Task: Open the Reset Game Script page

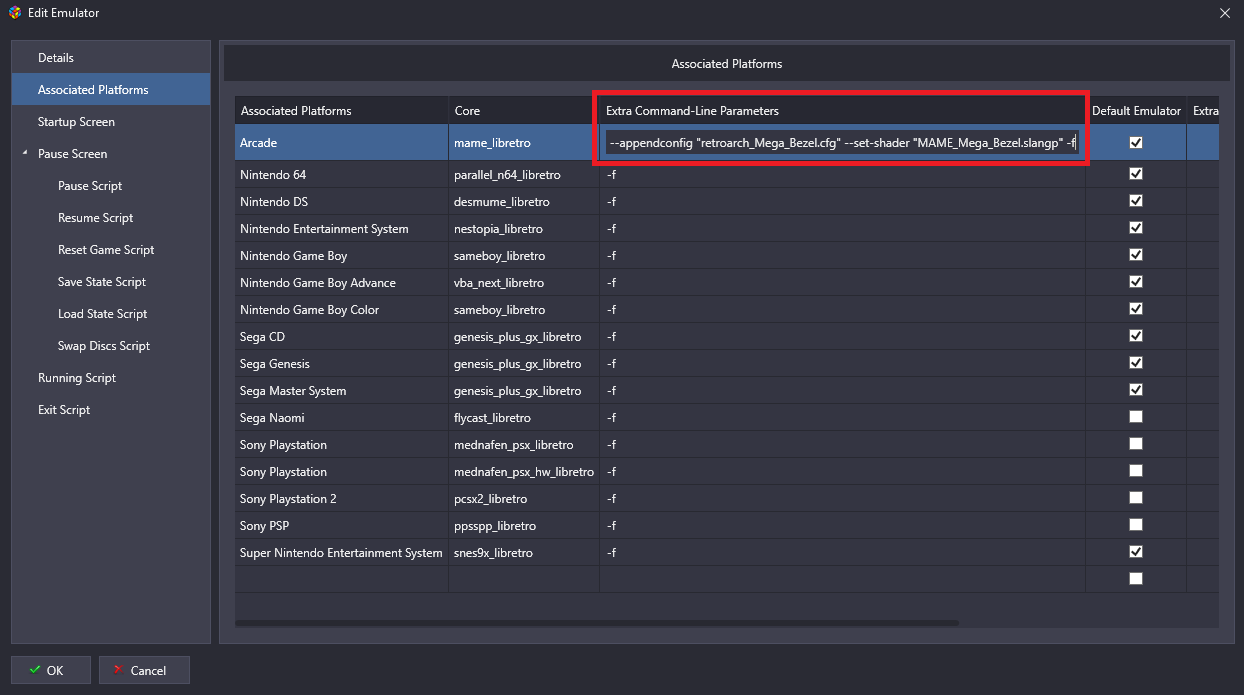Action: pos(106,250)
